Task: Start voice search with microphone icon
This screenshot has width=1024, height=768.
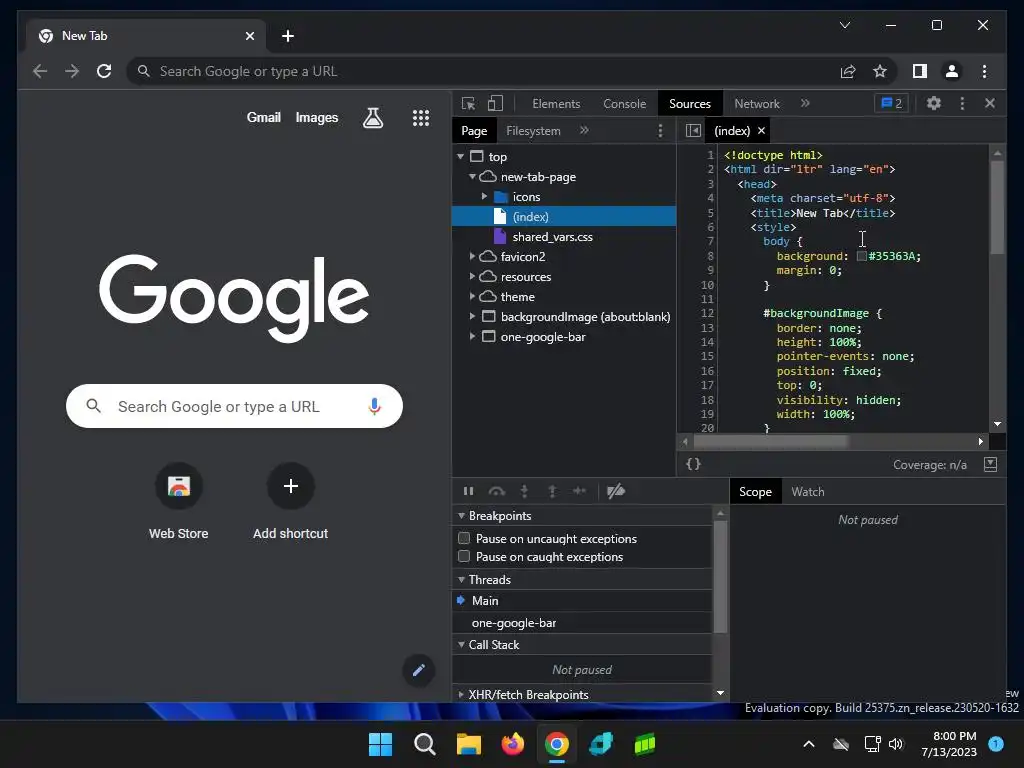Action: 374,406
